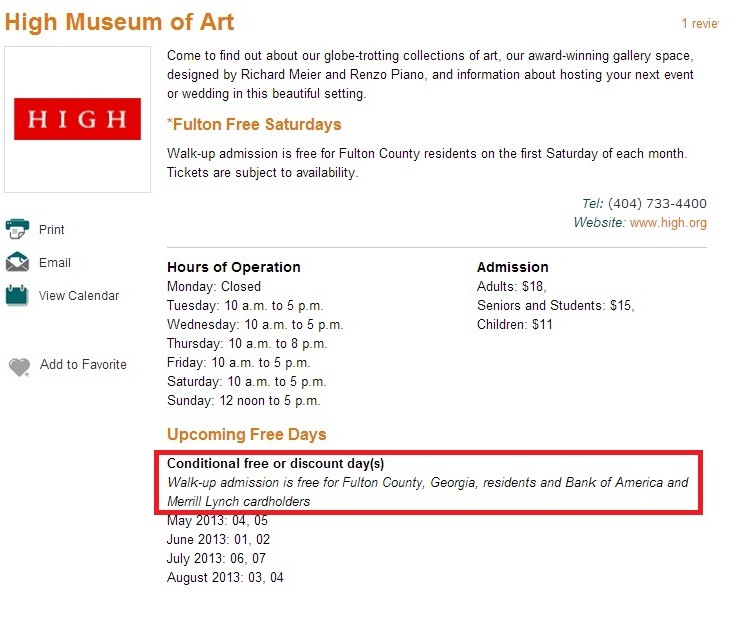Click the May 2013 free dates

[217, 520]
